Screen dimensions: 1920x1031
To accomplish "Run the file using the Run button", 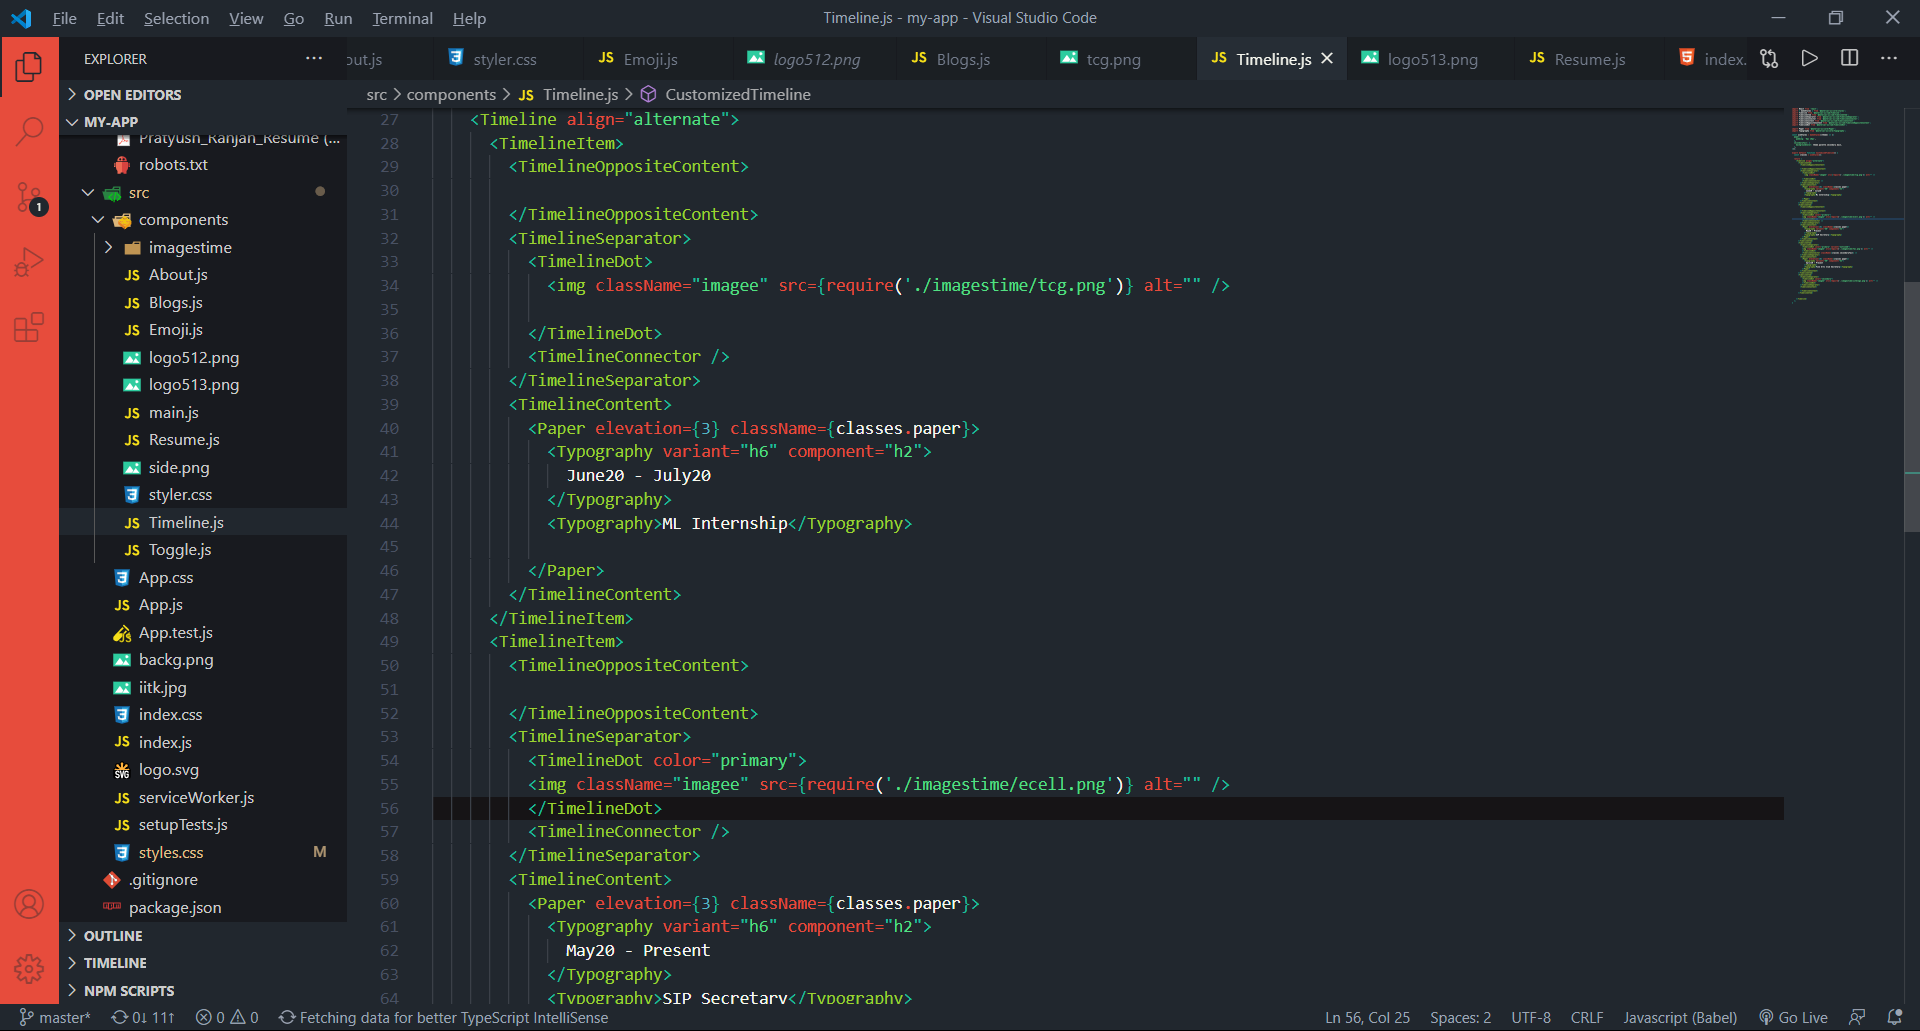I will click(x=1809, y=58).
